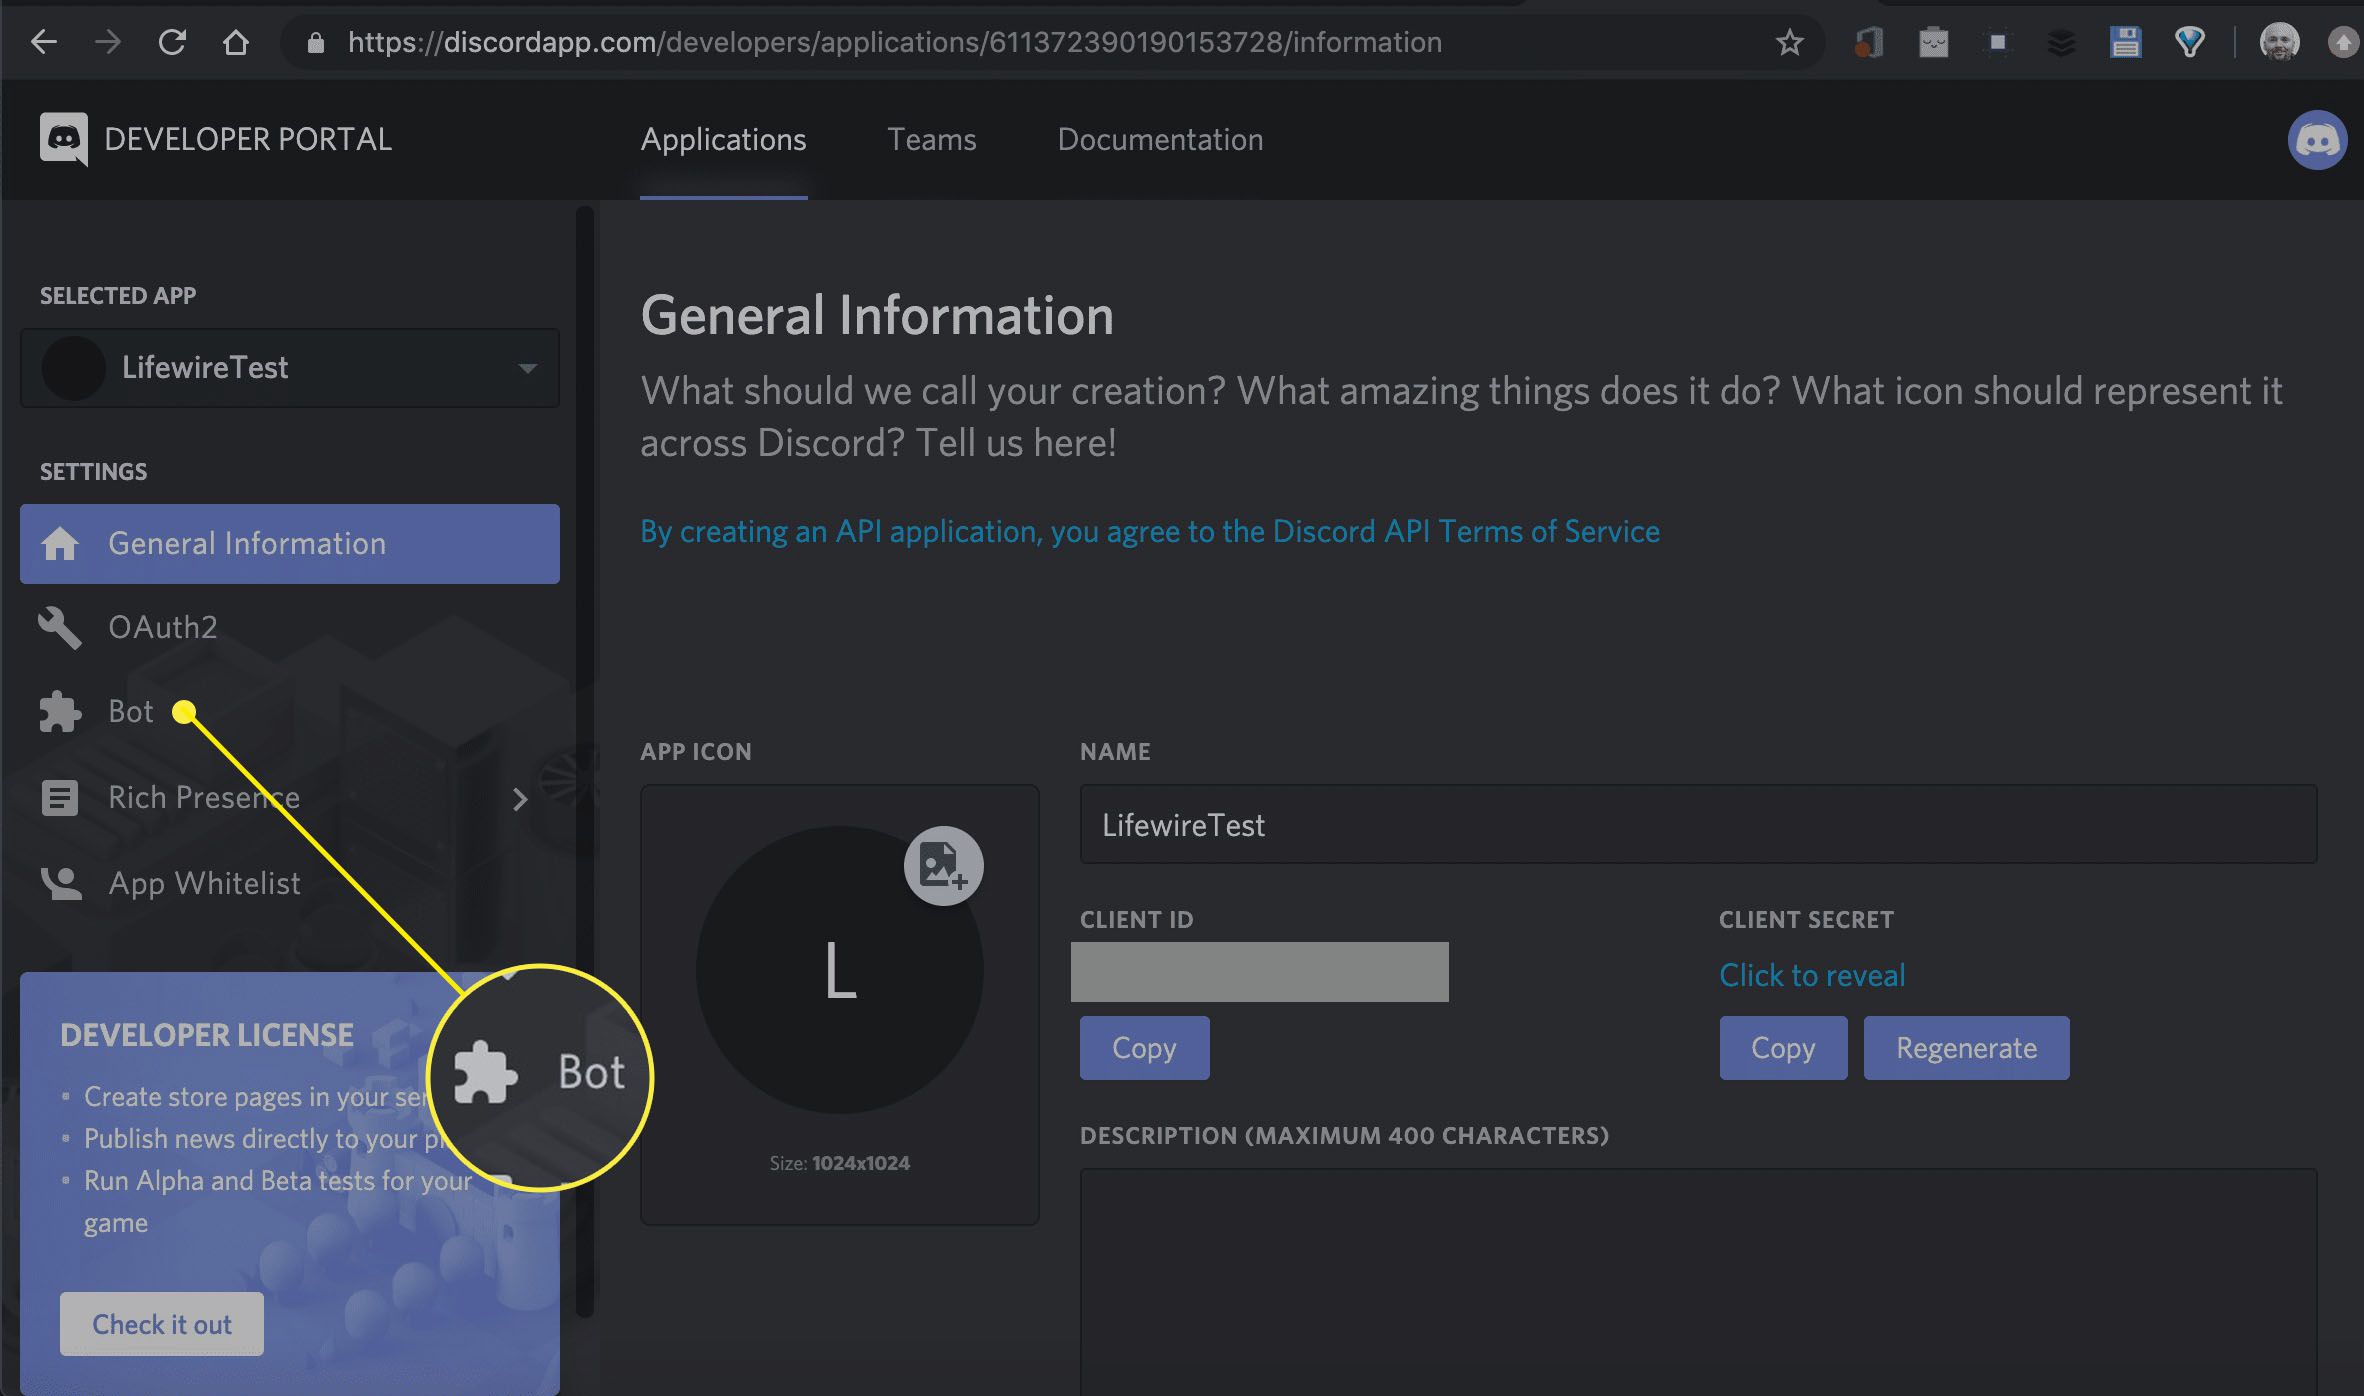Upload an image using the add-image icon
This screenshot has height=1396, width=2364.
click(x=943, y=866)
